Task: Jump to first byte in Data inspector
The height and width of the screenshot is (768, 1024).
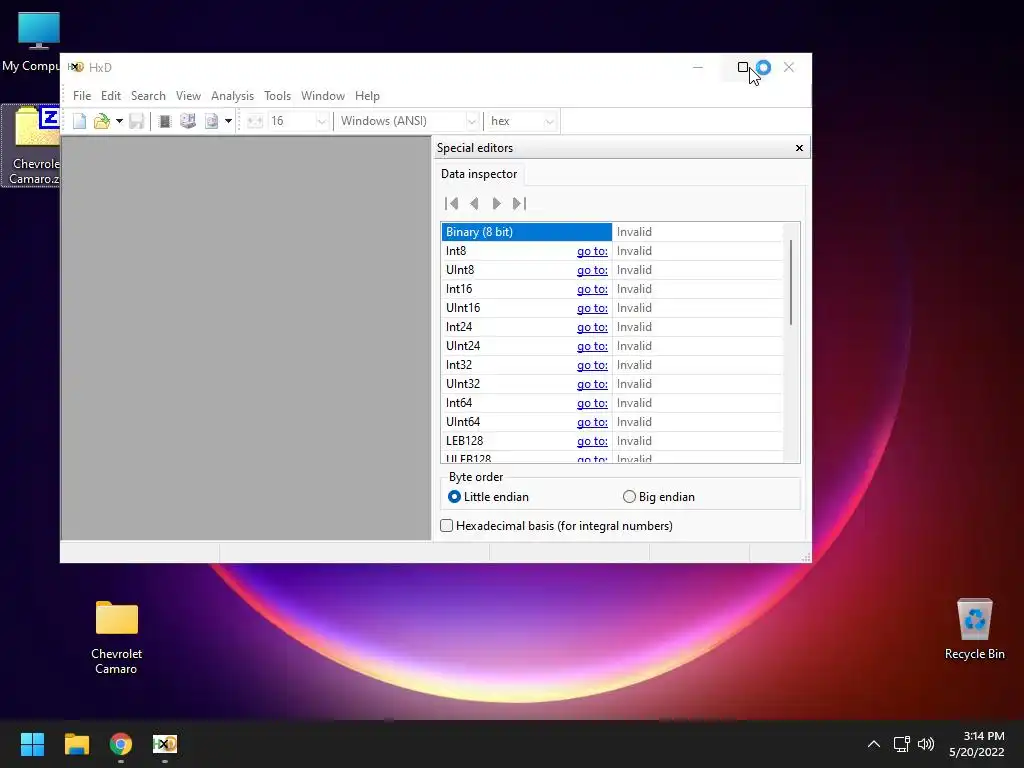Action: click(x=451, y=204)
